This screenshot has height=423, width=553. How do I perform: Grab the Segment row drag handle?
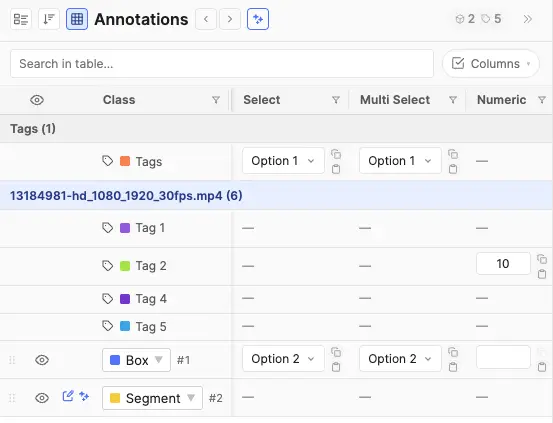(x=12, y=398)
